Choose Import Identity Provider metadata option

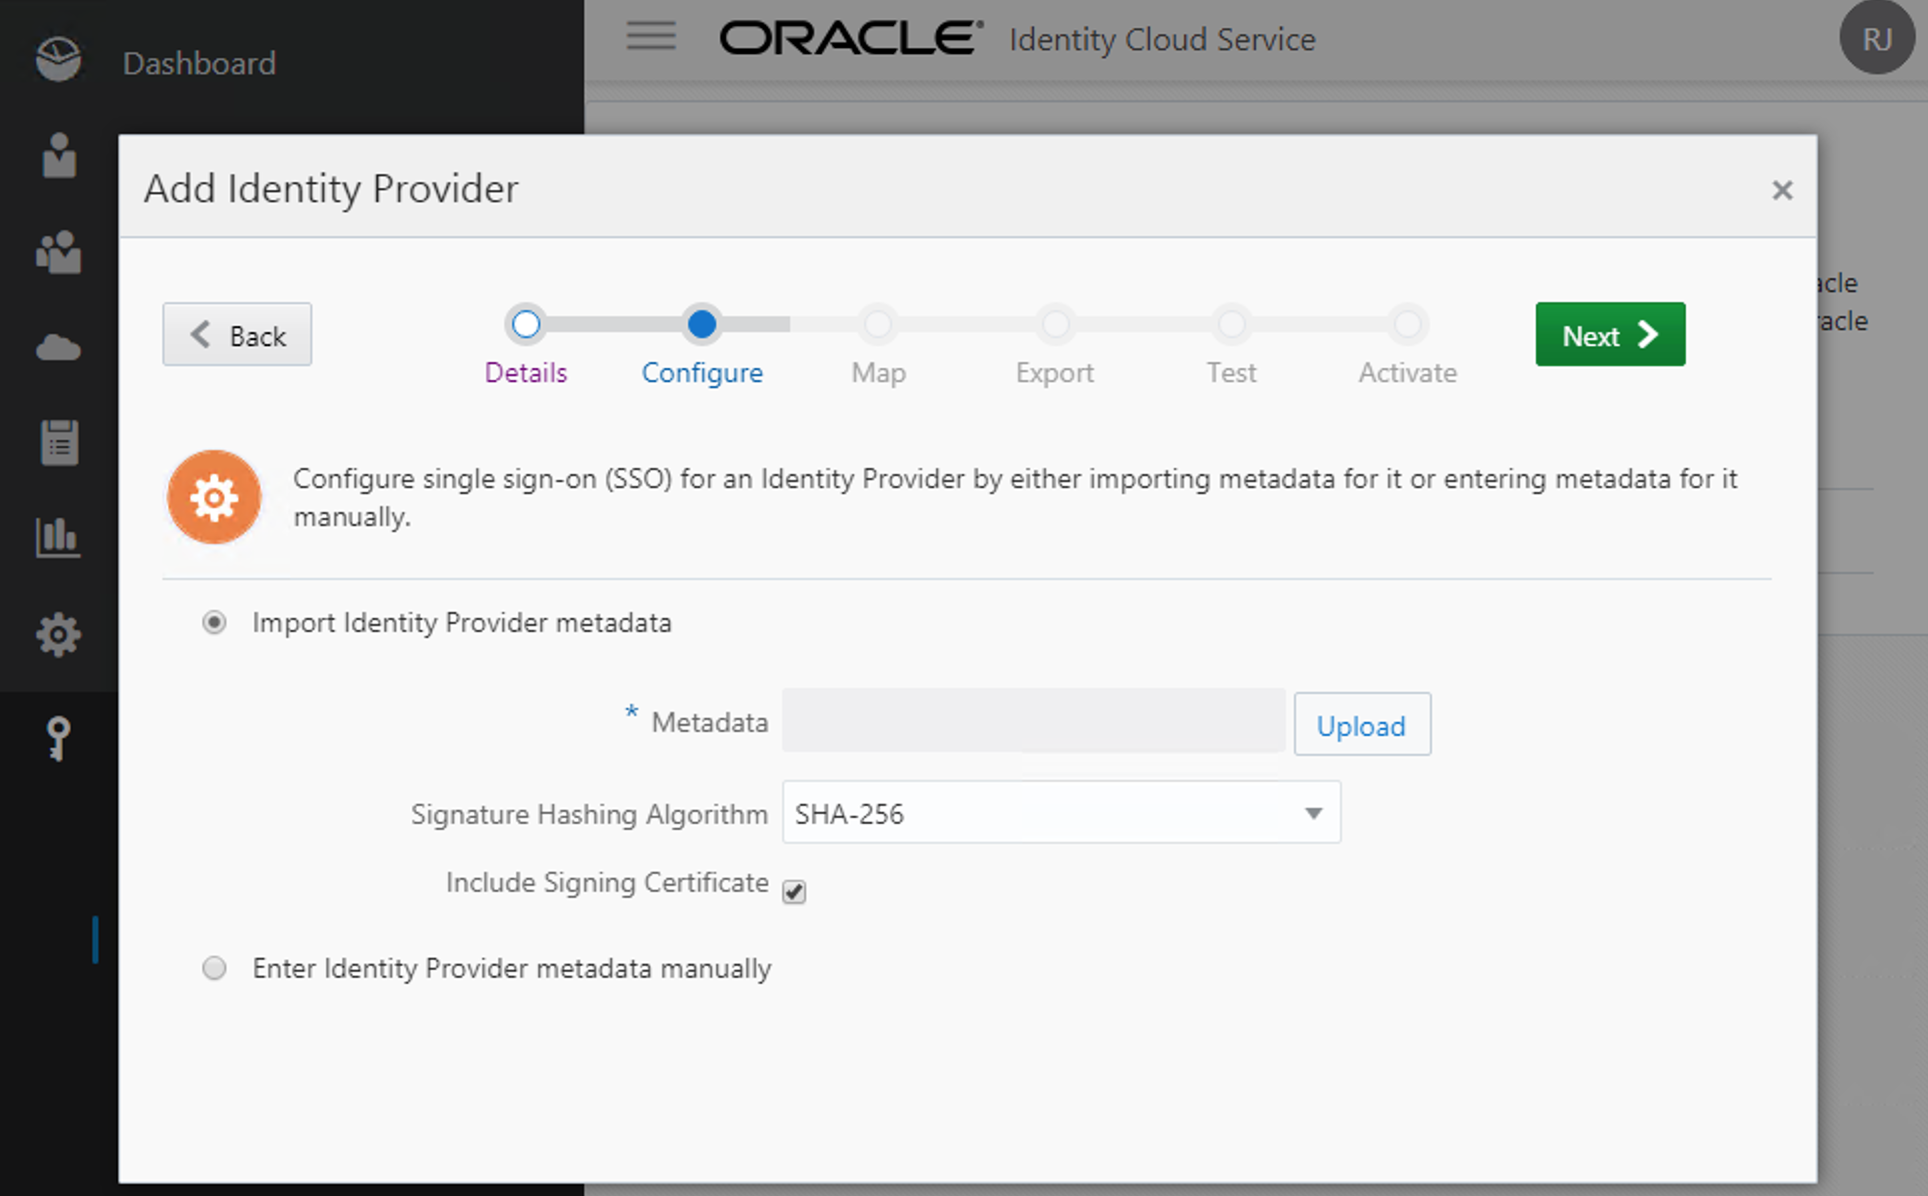(214, 622)
